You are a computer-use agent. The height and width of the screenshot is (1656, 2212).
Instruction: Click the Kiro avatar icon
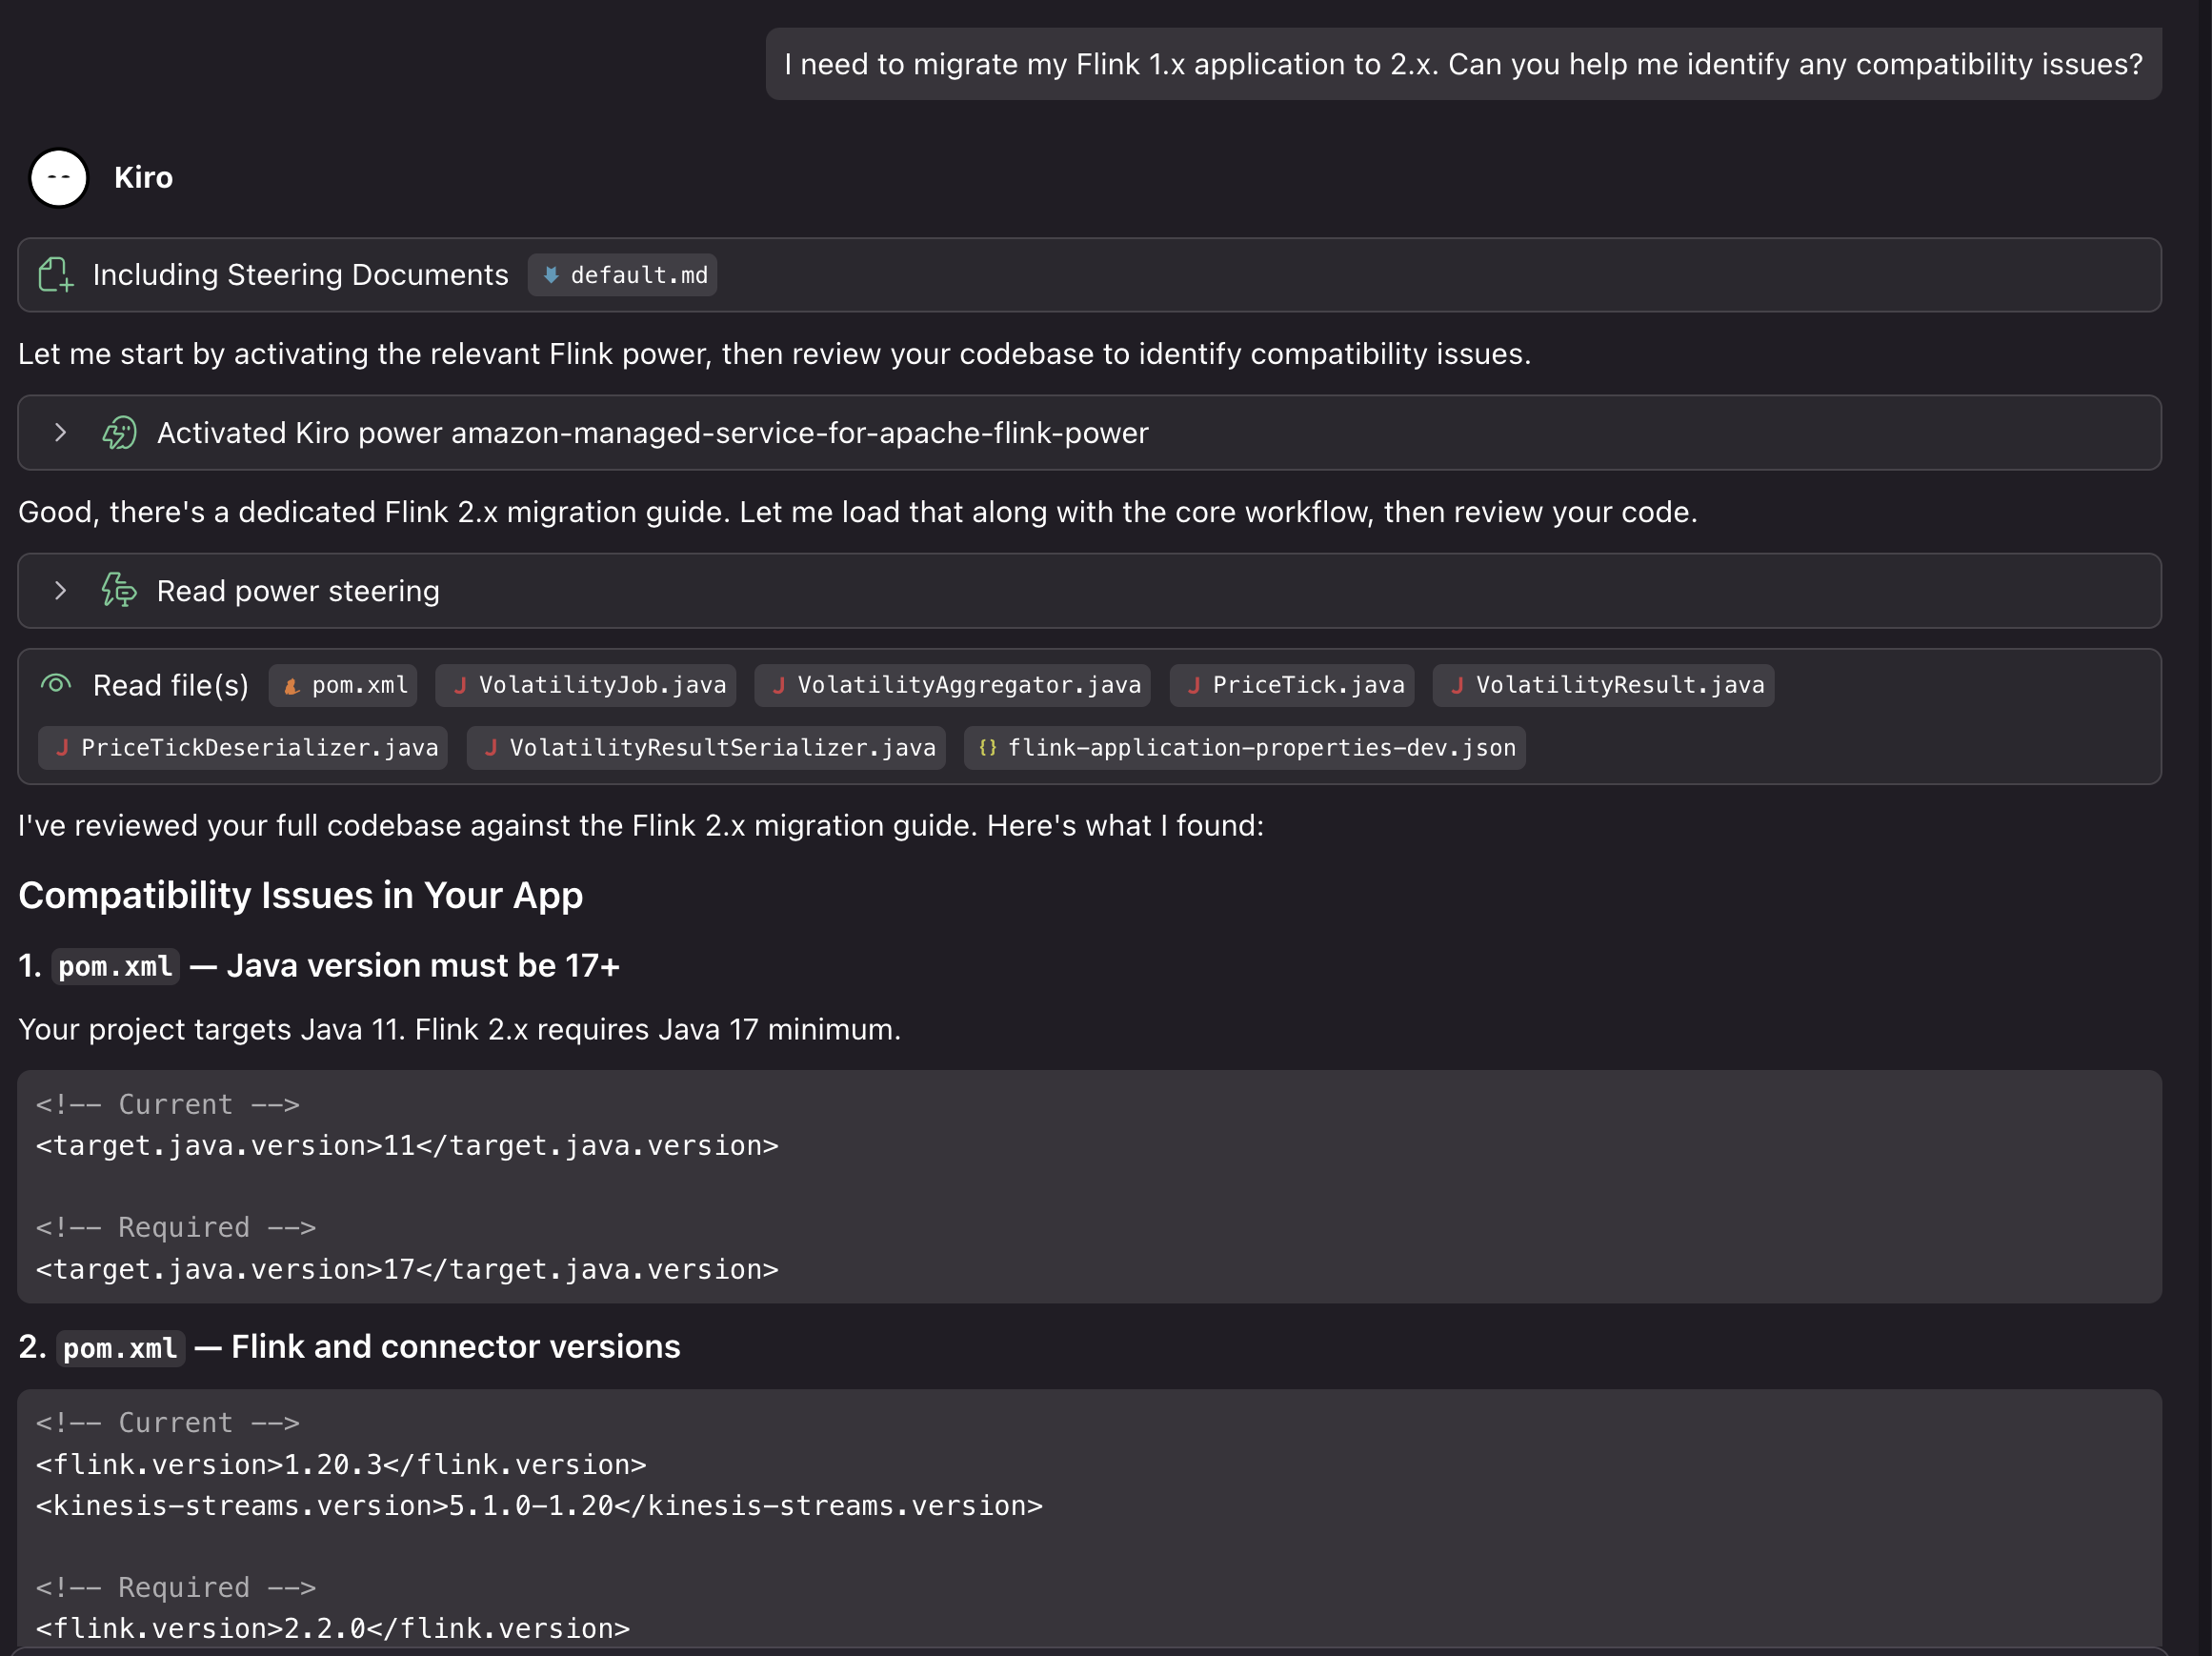point(59,178)
